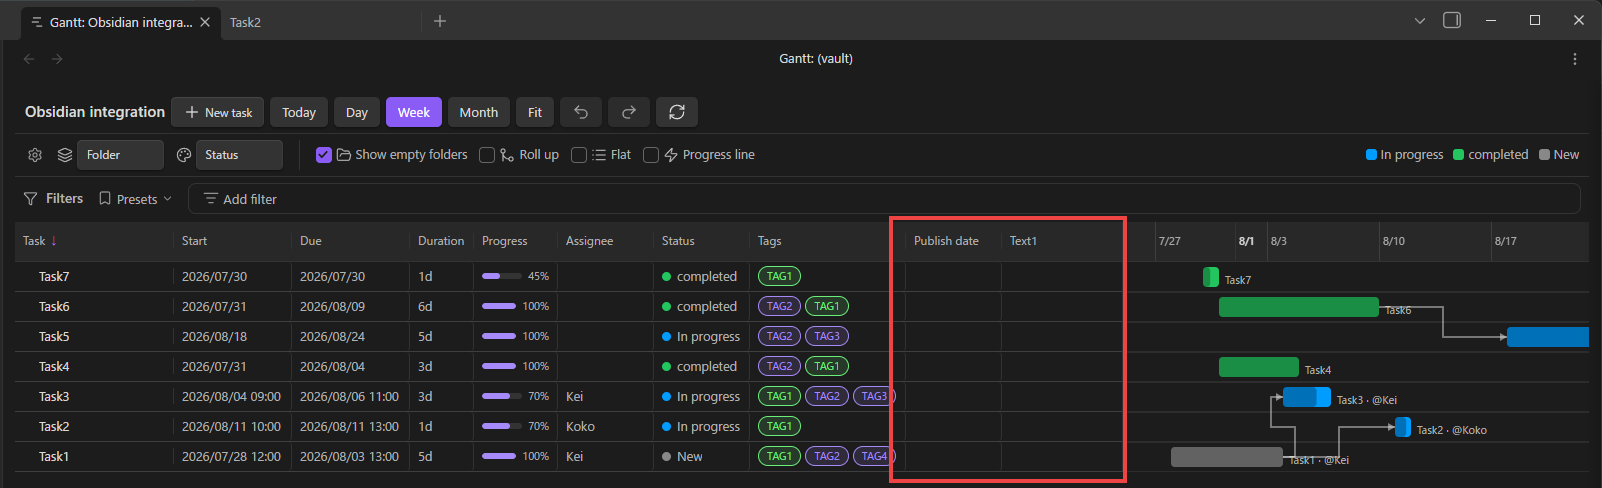Click the undo arrow icon

[581, 112]
